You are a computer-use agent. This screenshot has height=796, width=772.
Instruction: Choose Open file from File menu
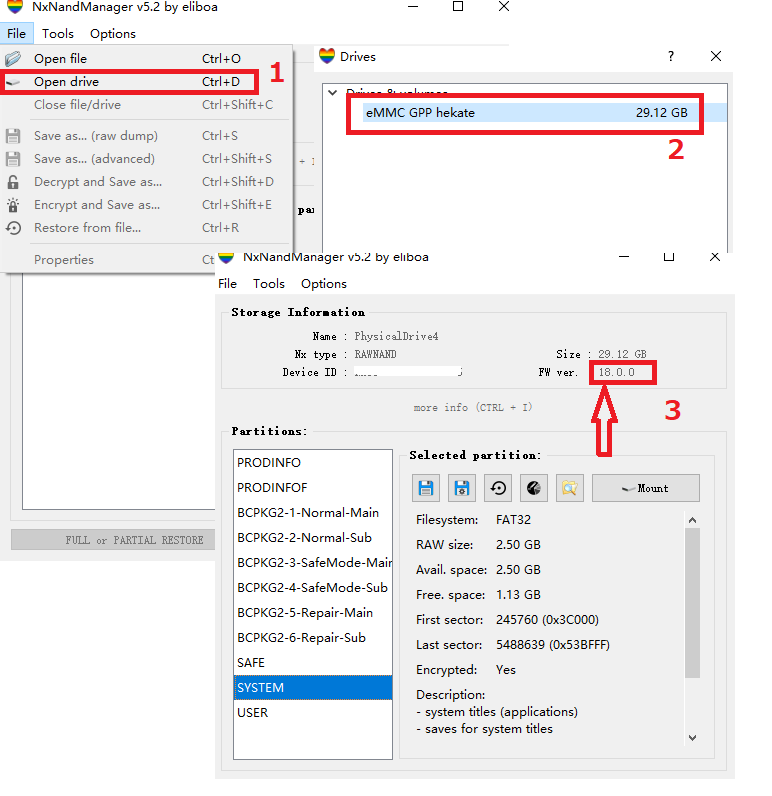[x=146, y=59]
